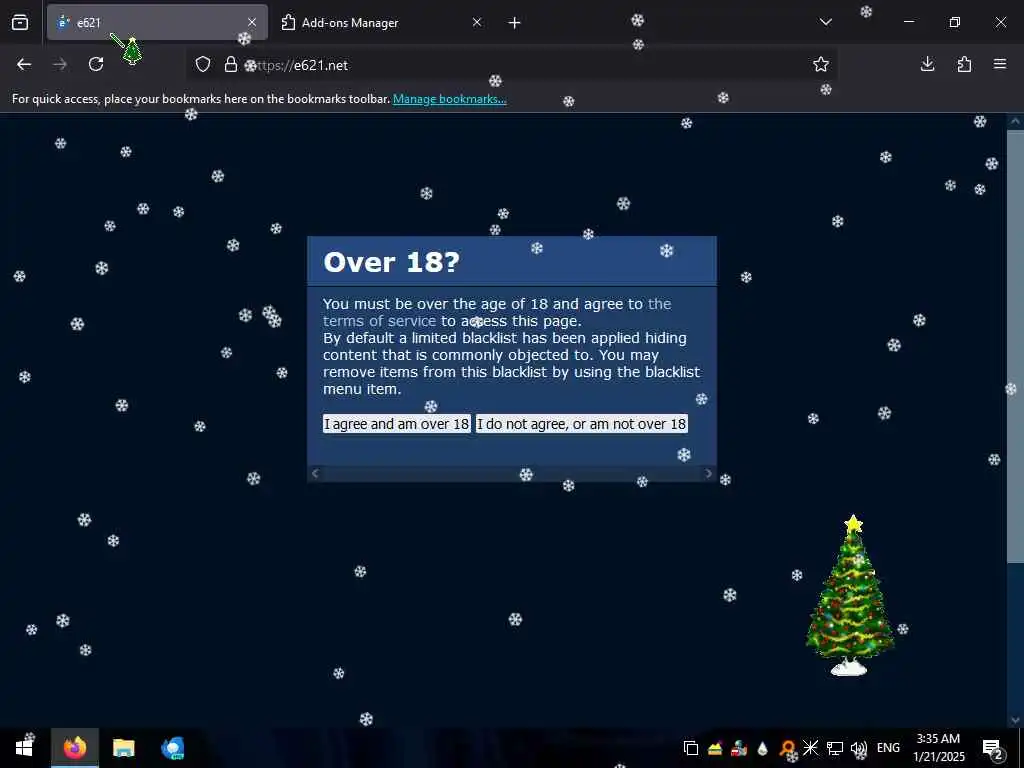This screenshot has height=768, width=1024.
Task: Open the tracking protection shield icon
Action: (x=203, y=64)
